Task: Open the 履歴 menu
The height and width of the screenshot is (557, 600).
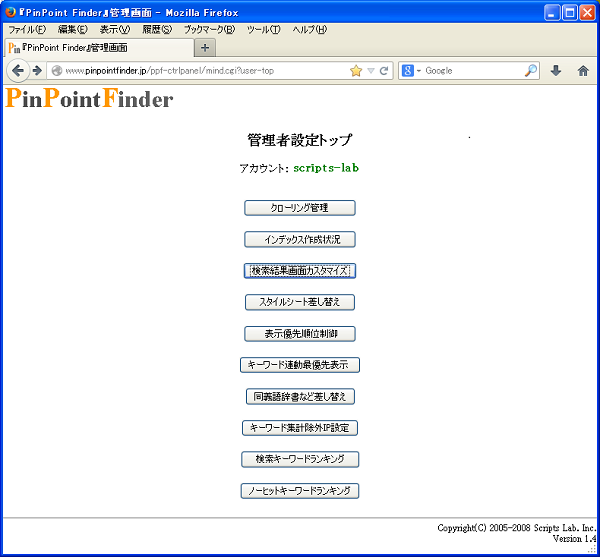Action: tap(157, 29)
